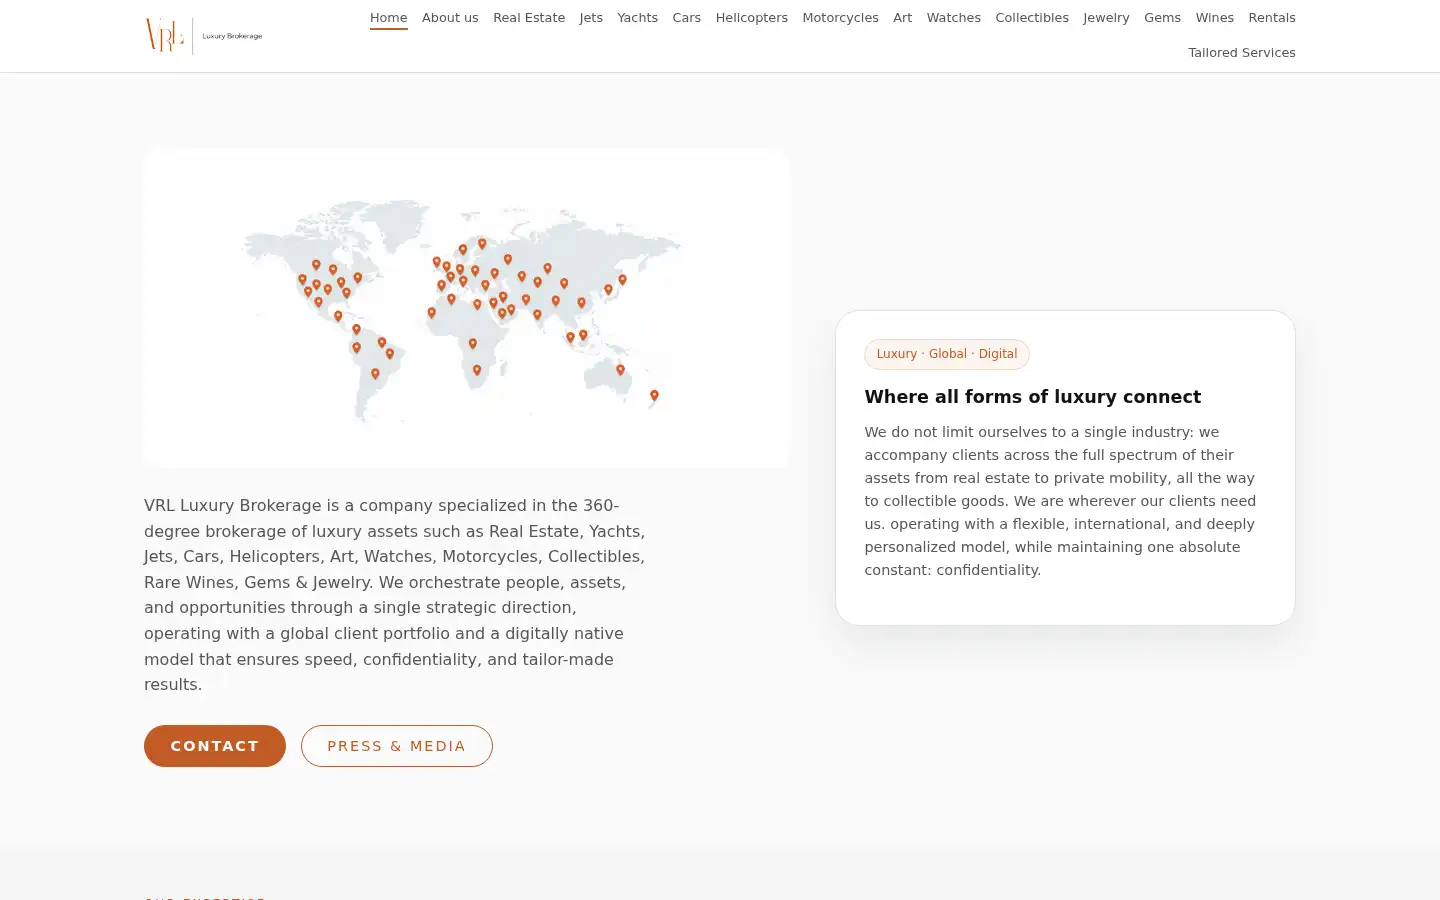Open the Helicopters page

coord(752,18)
